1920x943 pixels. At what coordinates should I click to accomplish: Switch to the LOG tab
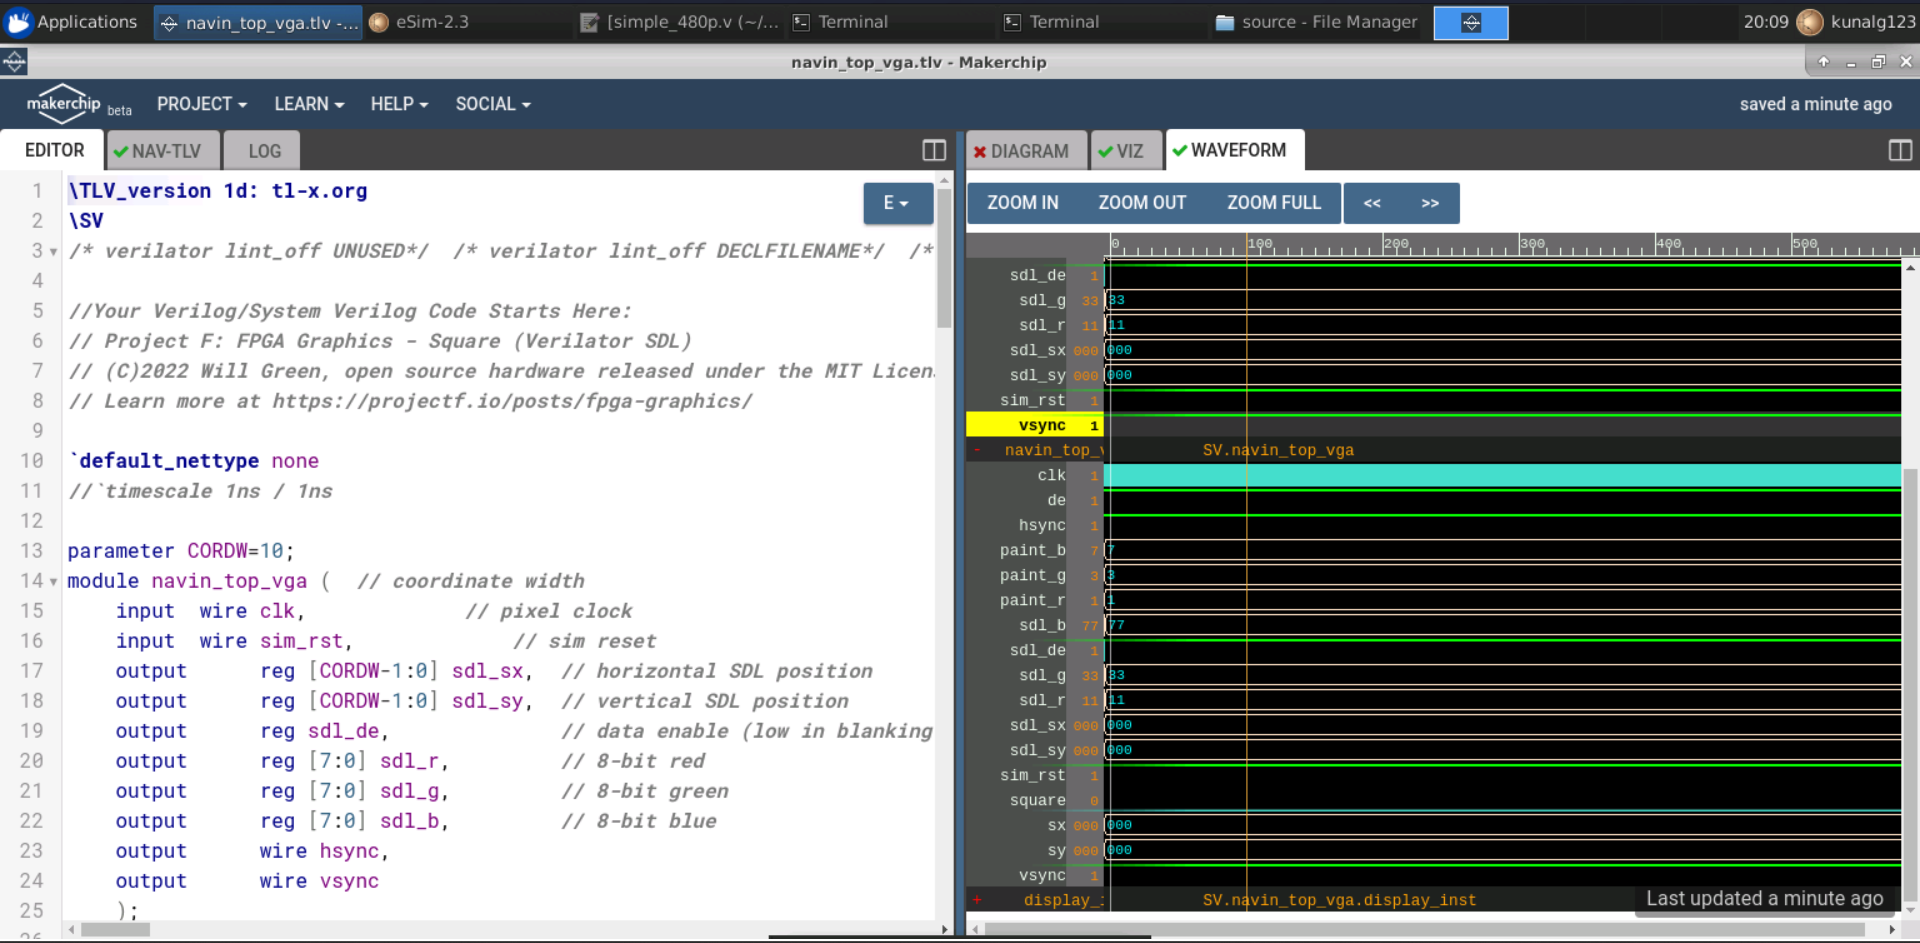pos(261,150)
